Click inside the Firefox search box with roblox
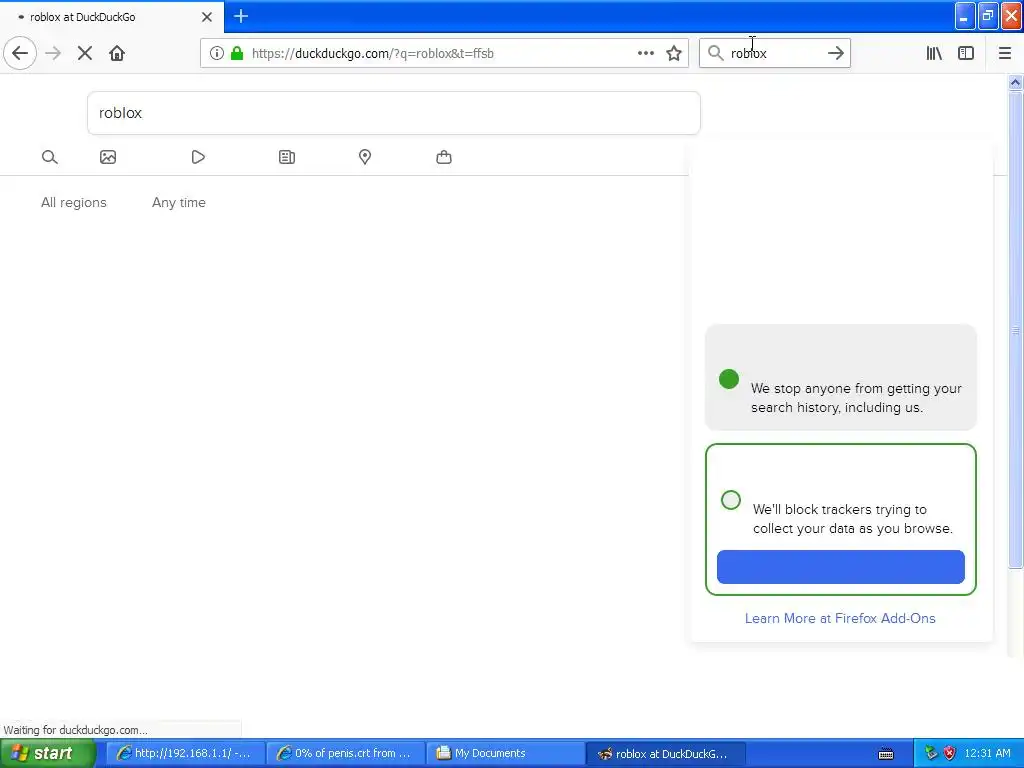The width and height of the screenshot is (1024, 768). [x=774, y=53]
